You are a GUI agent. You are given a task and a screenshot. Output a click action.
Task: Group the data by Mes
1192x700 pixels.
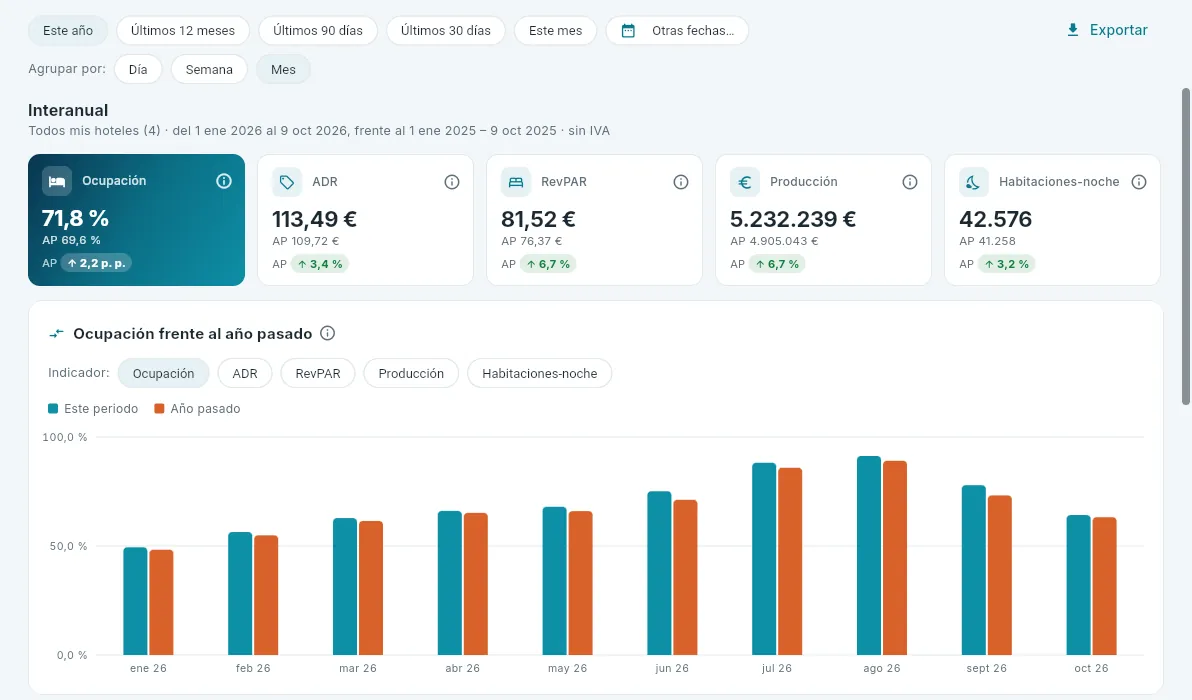coord(283,69)
